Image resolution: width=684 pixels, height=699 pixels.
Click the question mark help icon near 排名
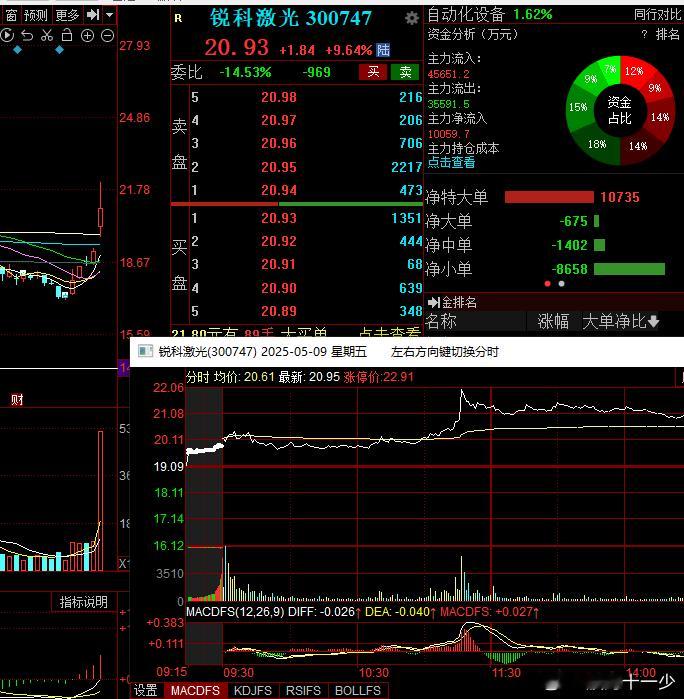[x=644, y=34]
